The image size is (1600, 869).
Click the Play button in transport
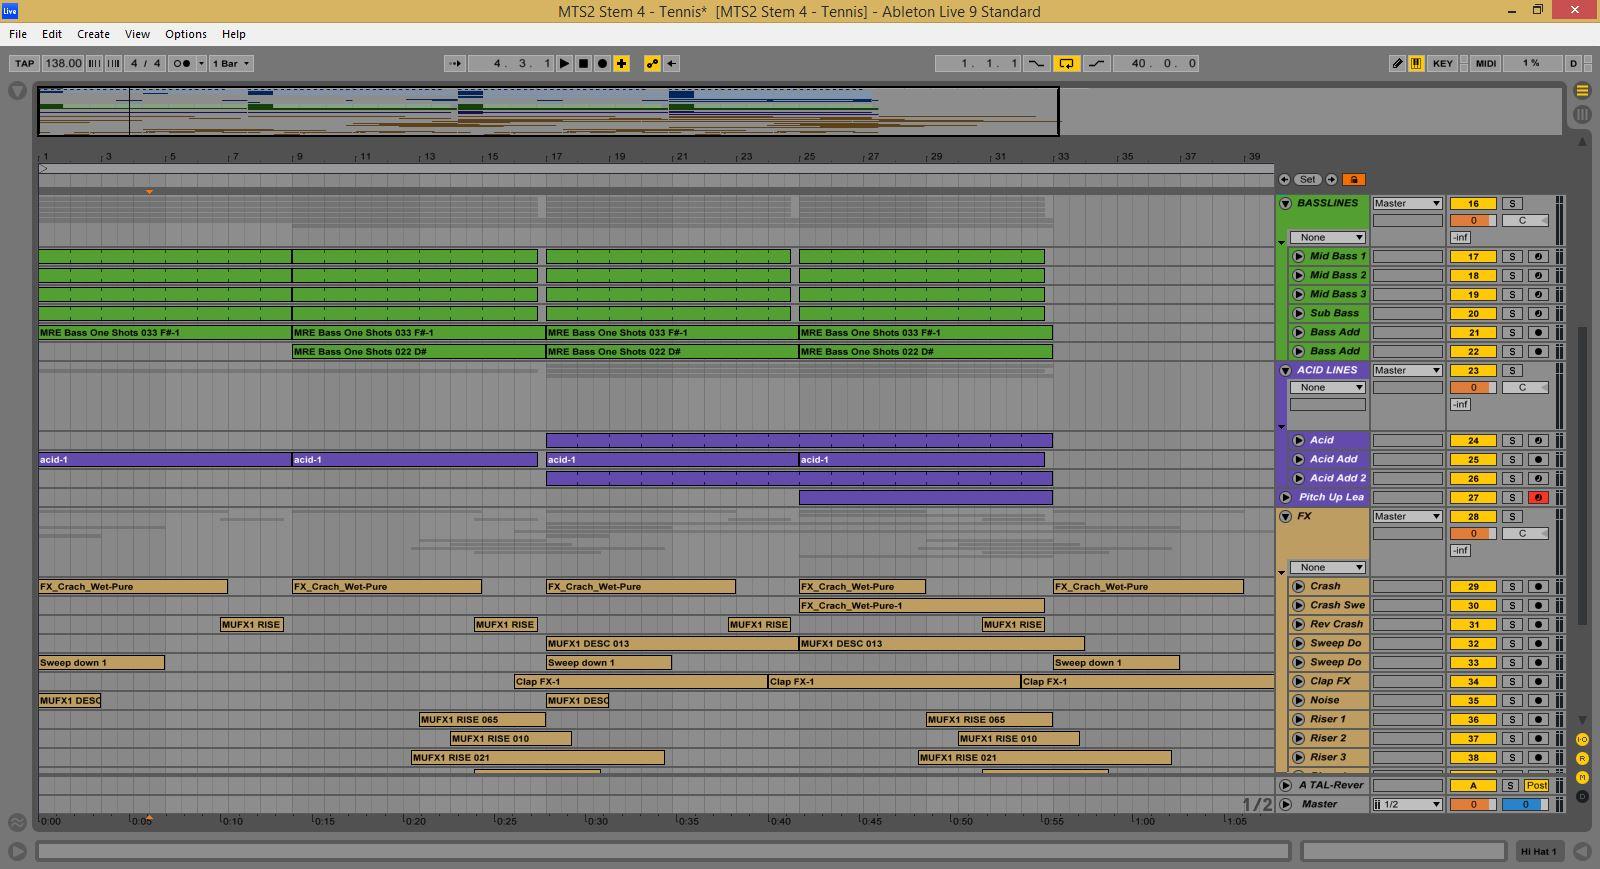[x=565, y=63]
